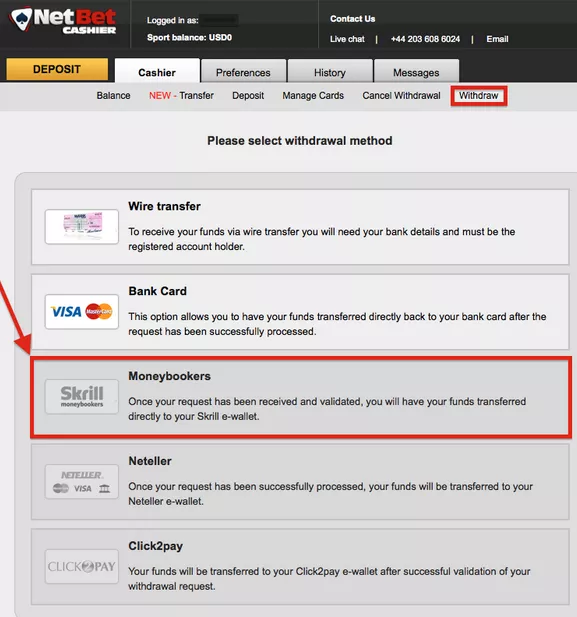The width and height of the screenshot is (577, 617).
Task: Click the 'Logged in as:' label
Action: 172,20
